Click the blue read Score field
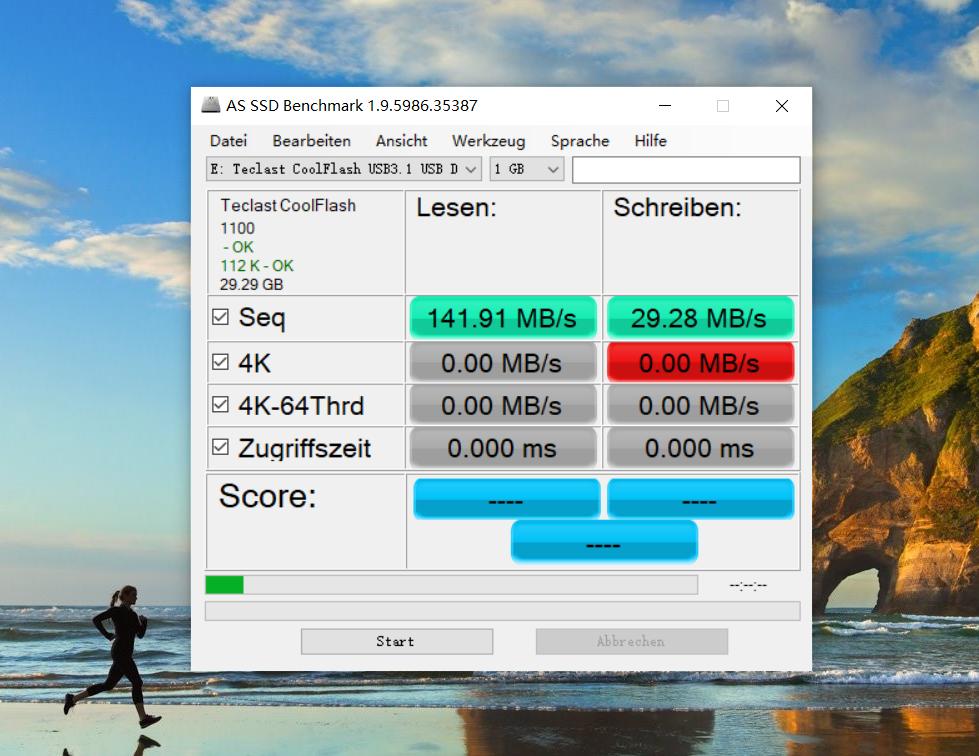The height and width of the screenshot is (756, 979). click(x=506, y=497)
